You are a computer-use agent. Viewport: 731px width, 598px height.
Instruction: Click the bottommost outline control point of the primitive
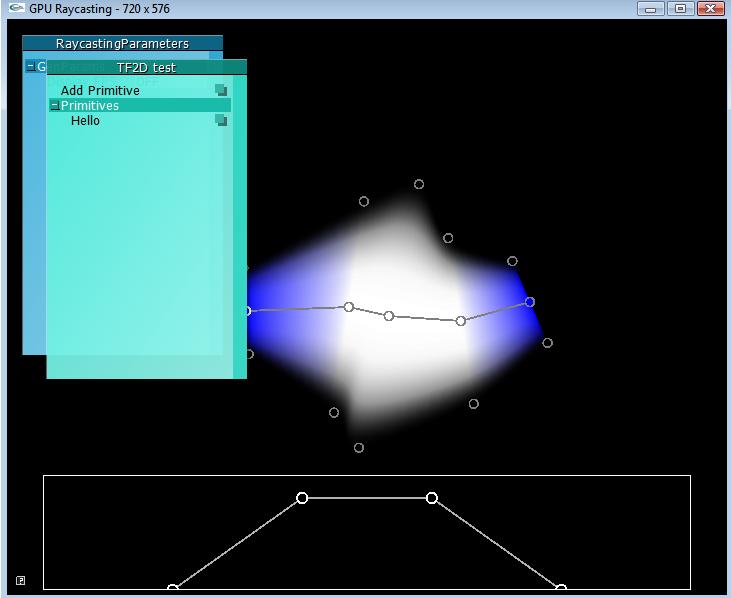point(359,448)
